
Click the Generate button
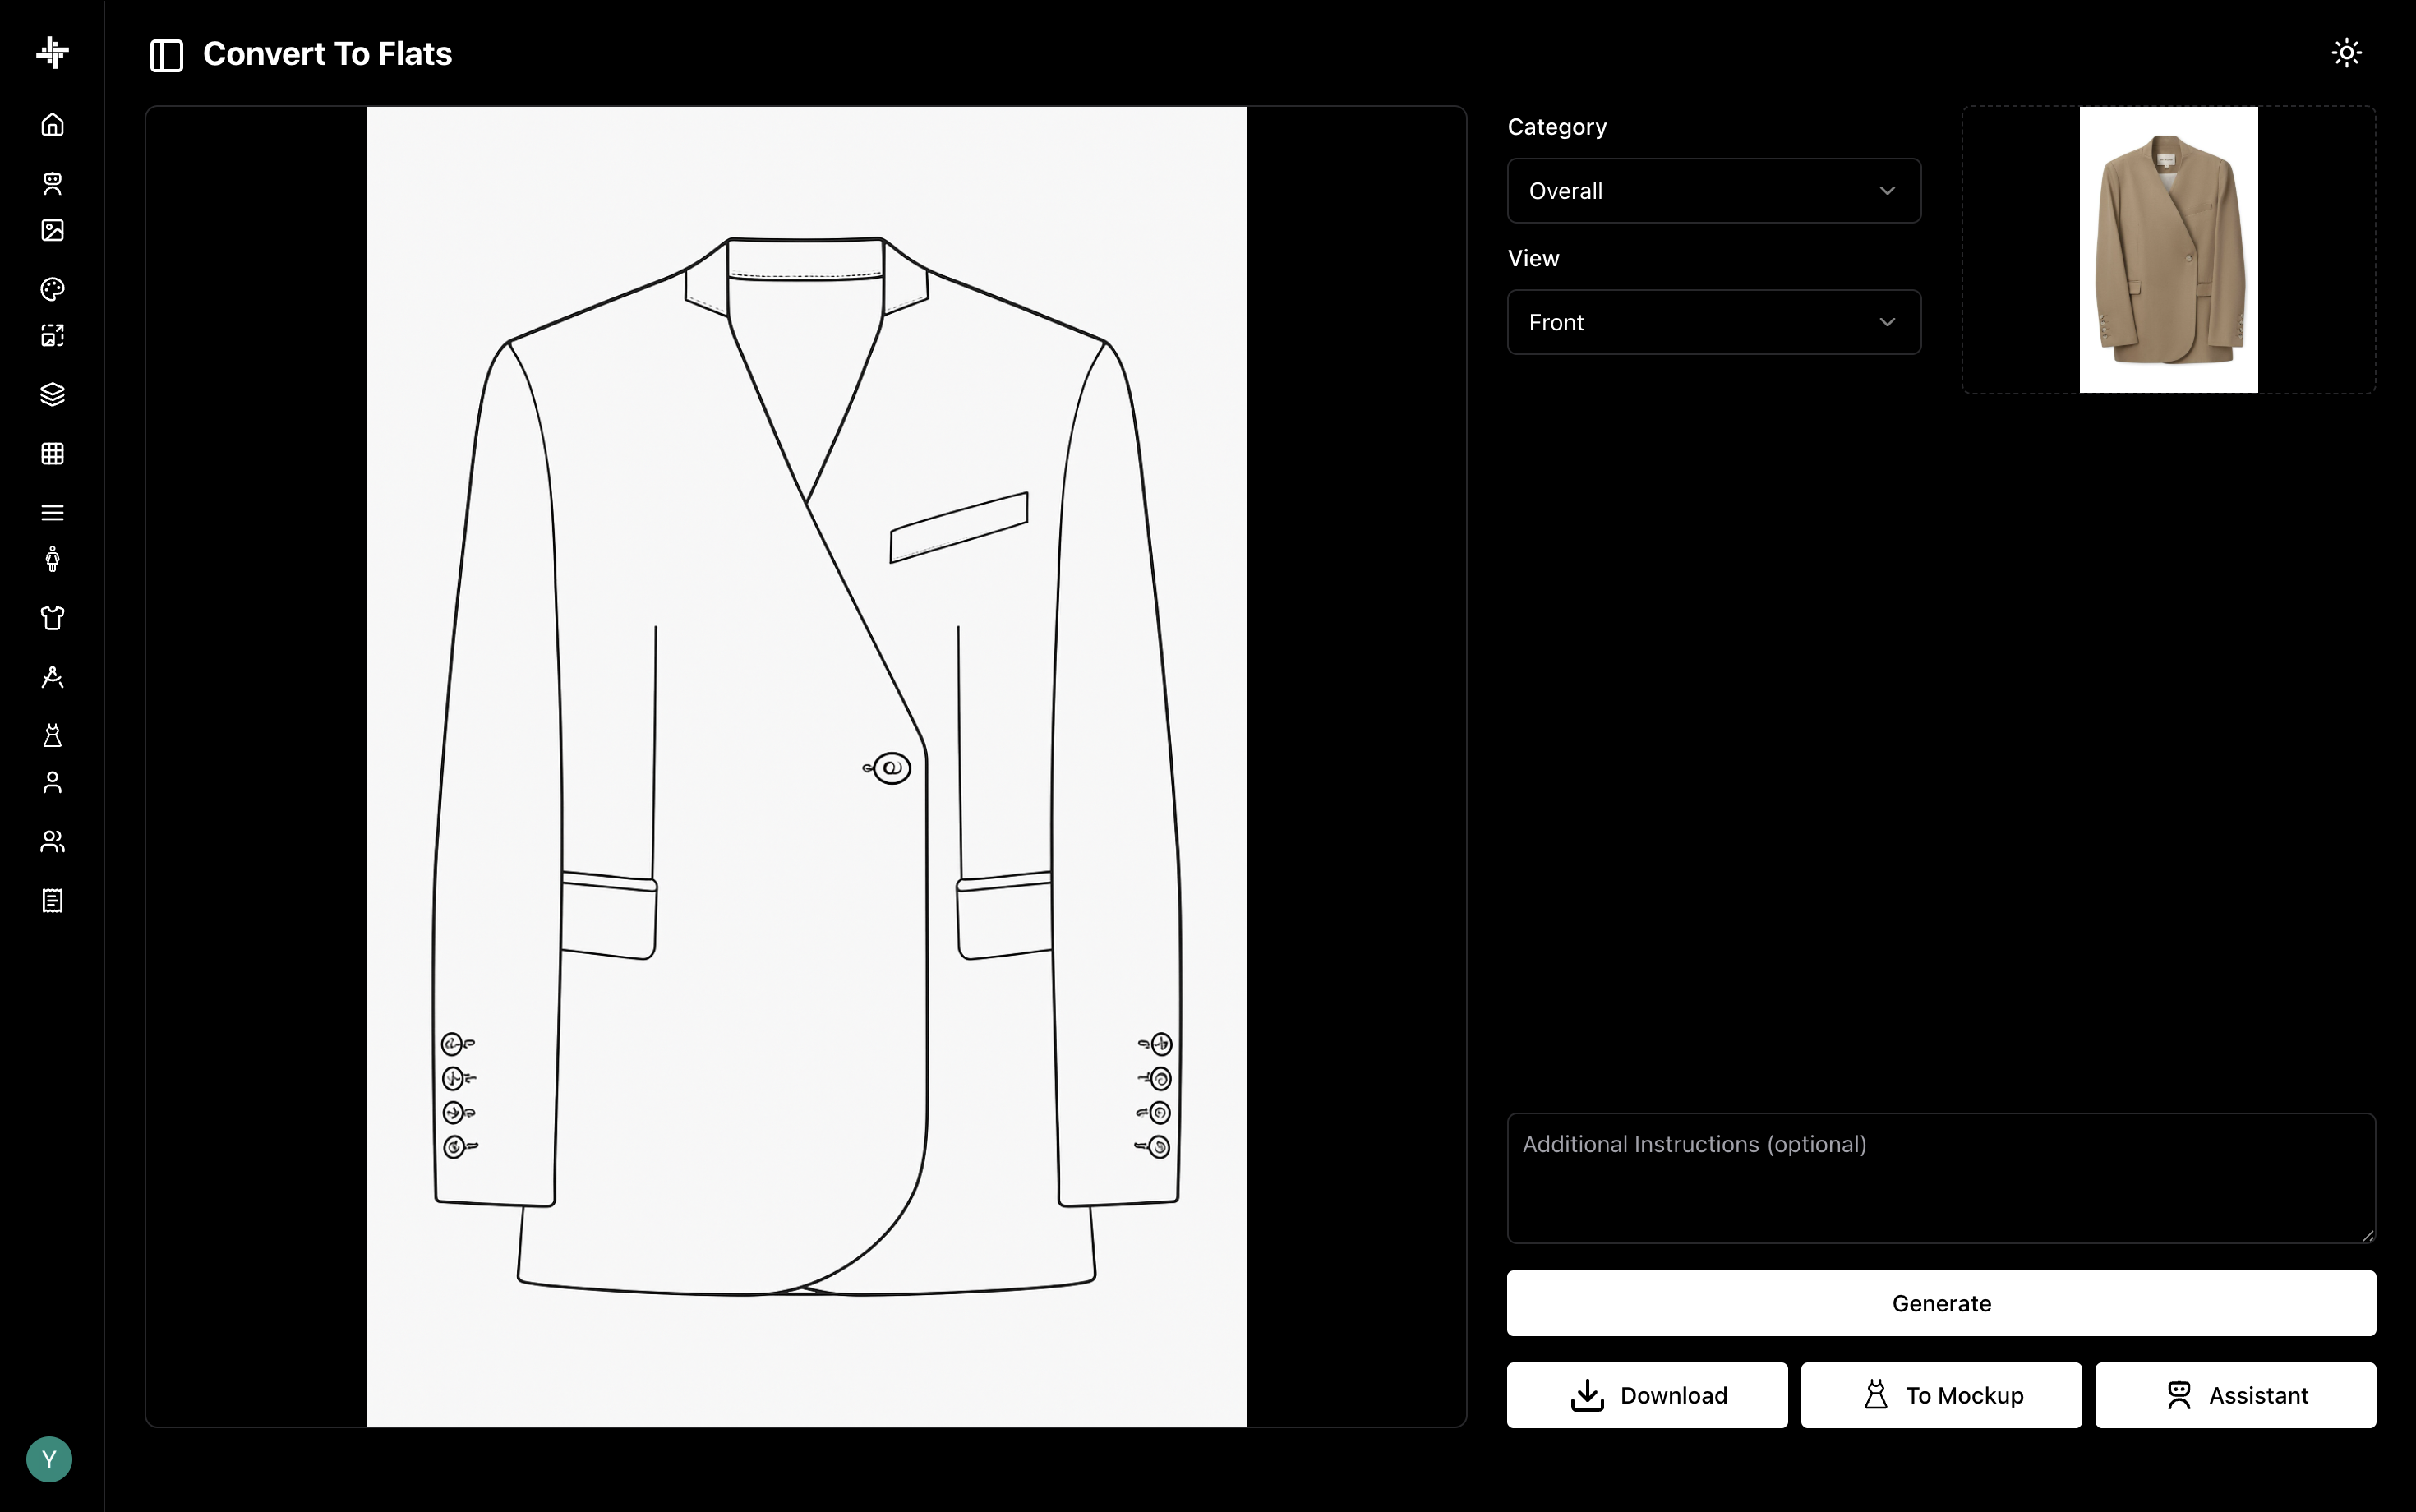[1941, 1303]
